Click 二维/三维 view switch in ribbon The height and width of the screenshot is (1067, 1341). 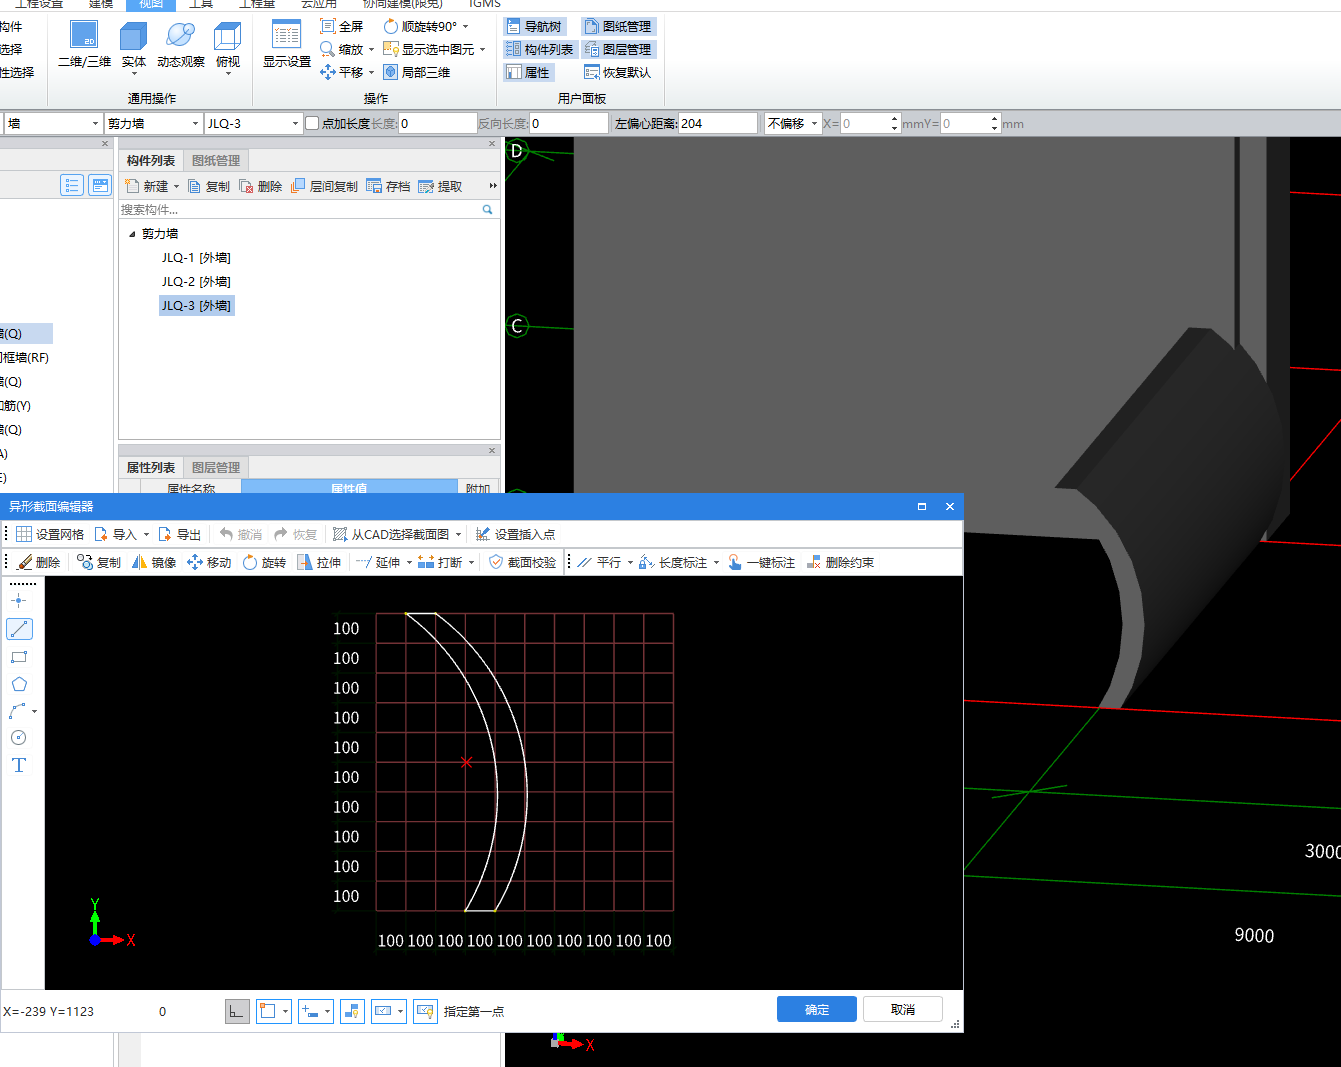tap(84, 45)
